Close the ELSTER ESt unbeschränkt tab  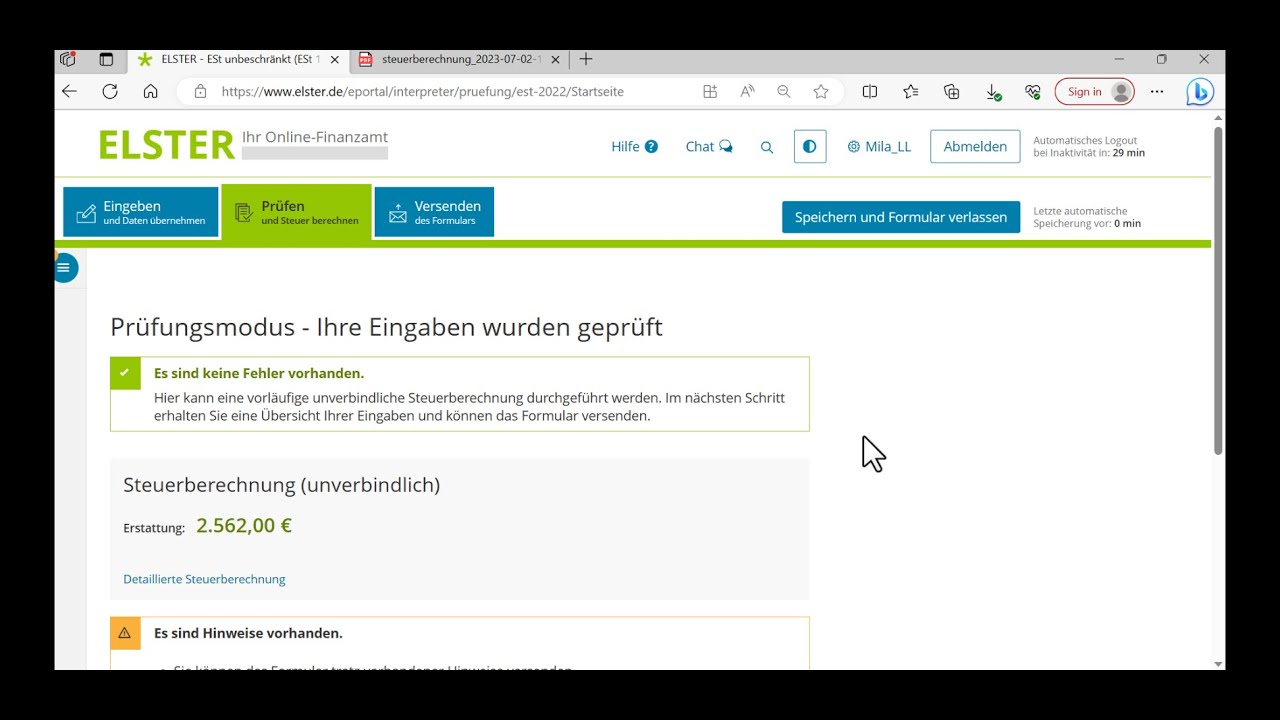pyautogui.click(x=335, y=59)
